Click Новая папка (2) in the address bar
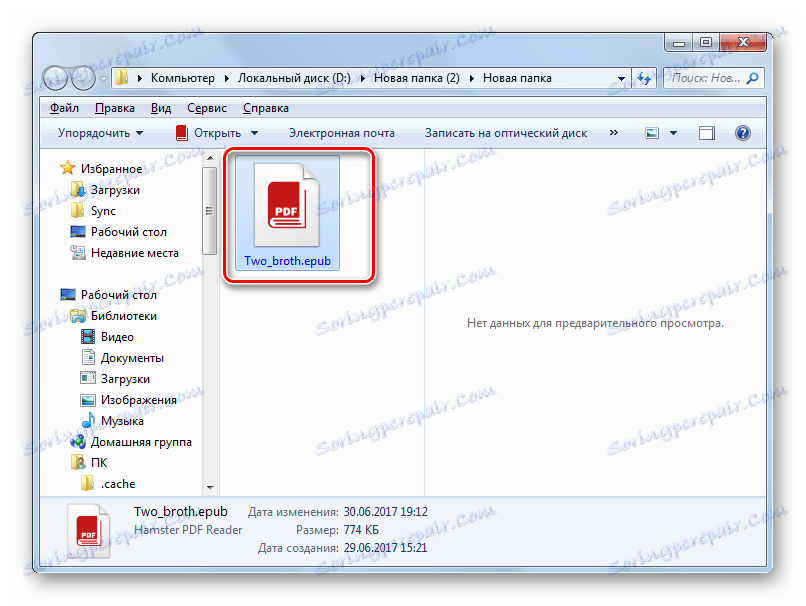806x606 pixels. coord(417,78)
